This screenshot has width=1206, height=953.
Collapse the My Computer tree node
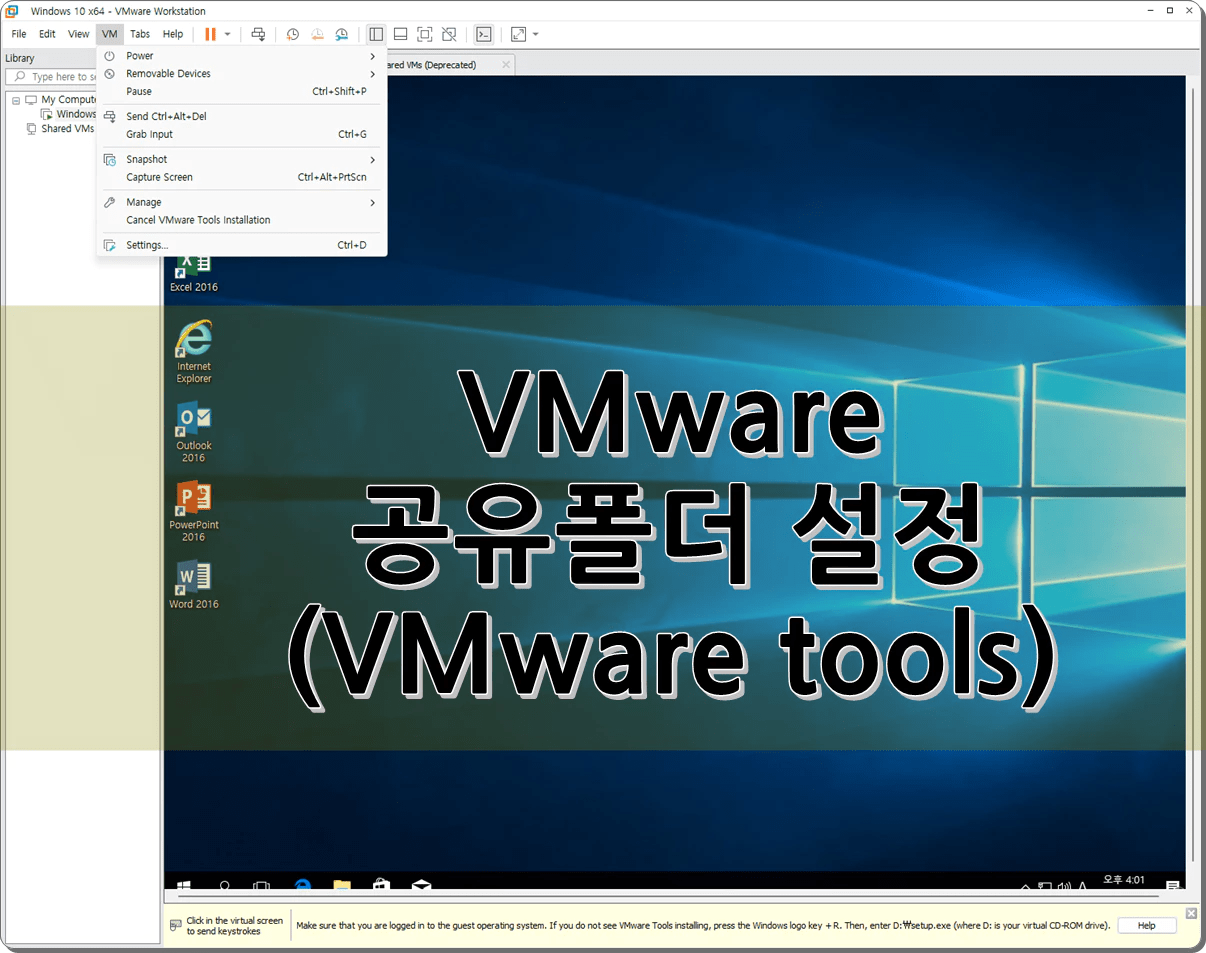pyautogui.click(x=16, y=100)
